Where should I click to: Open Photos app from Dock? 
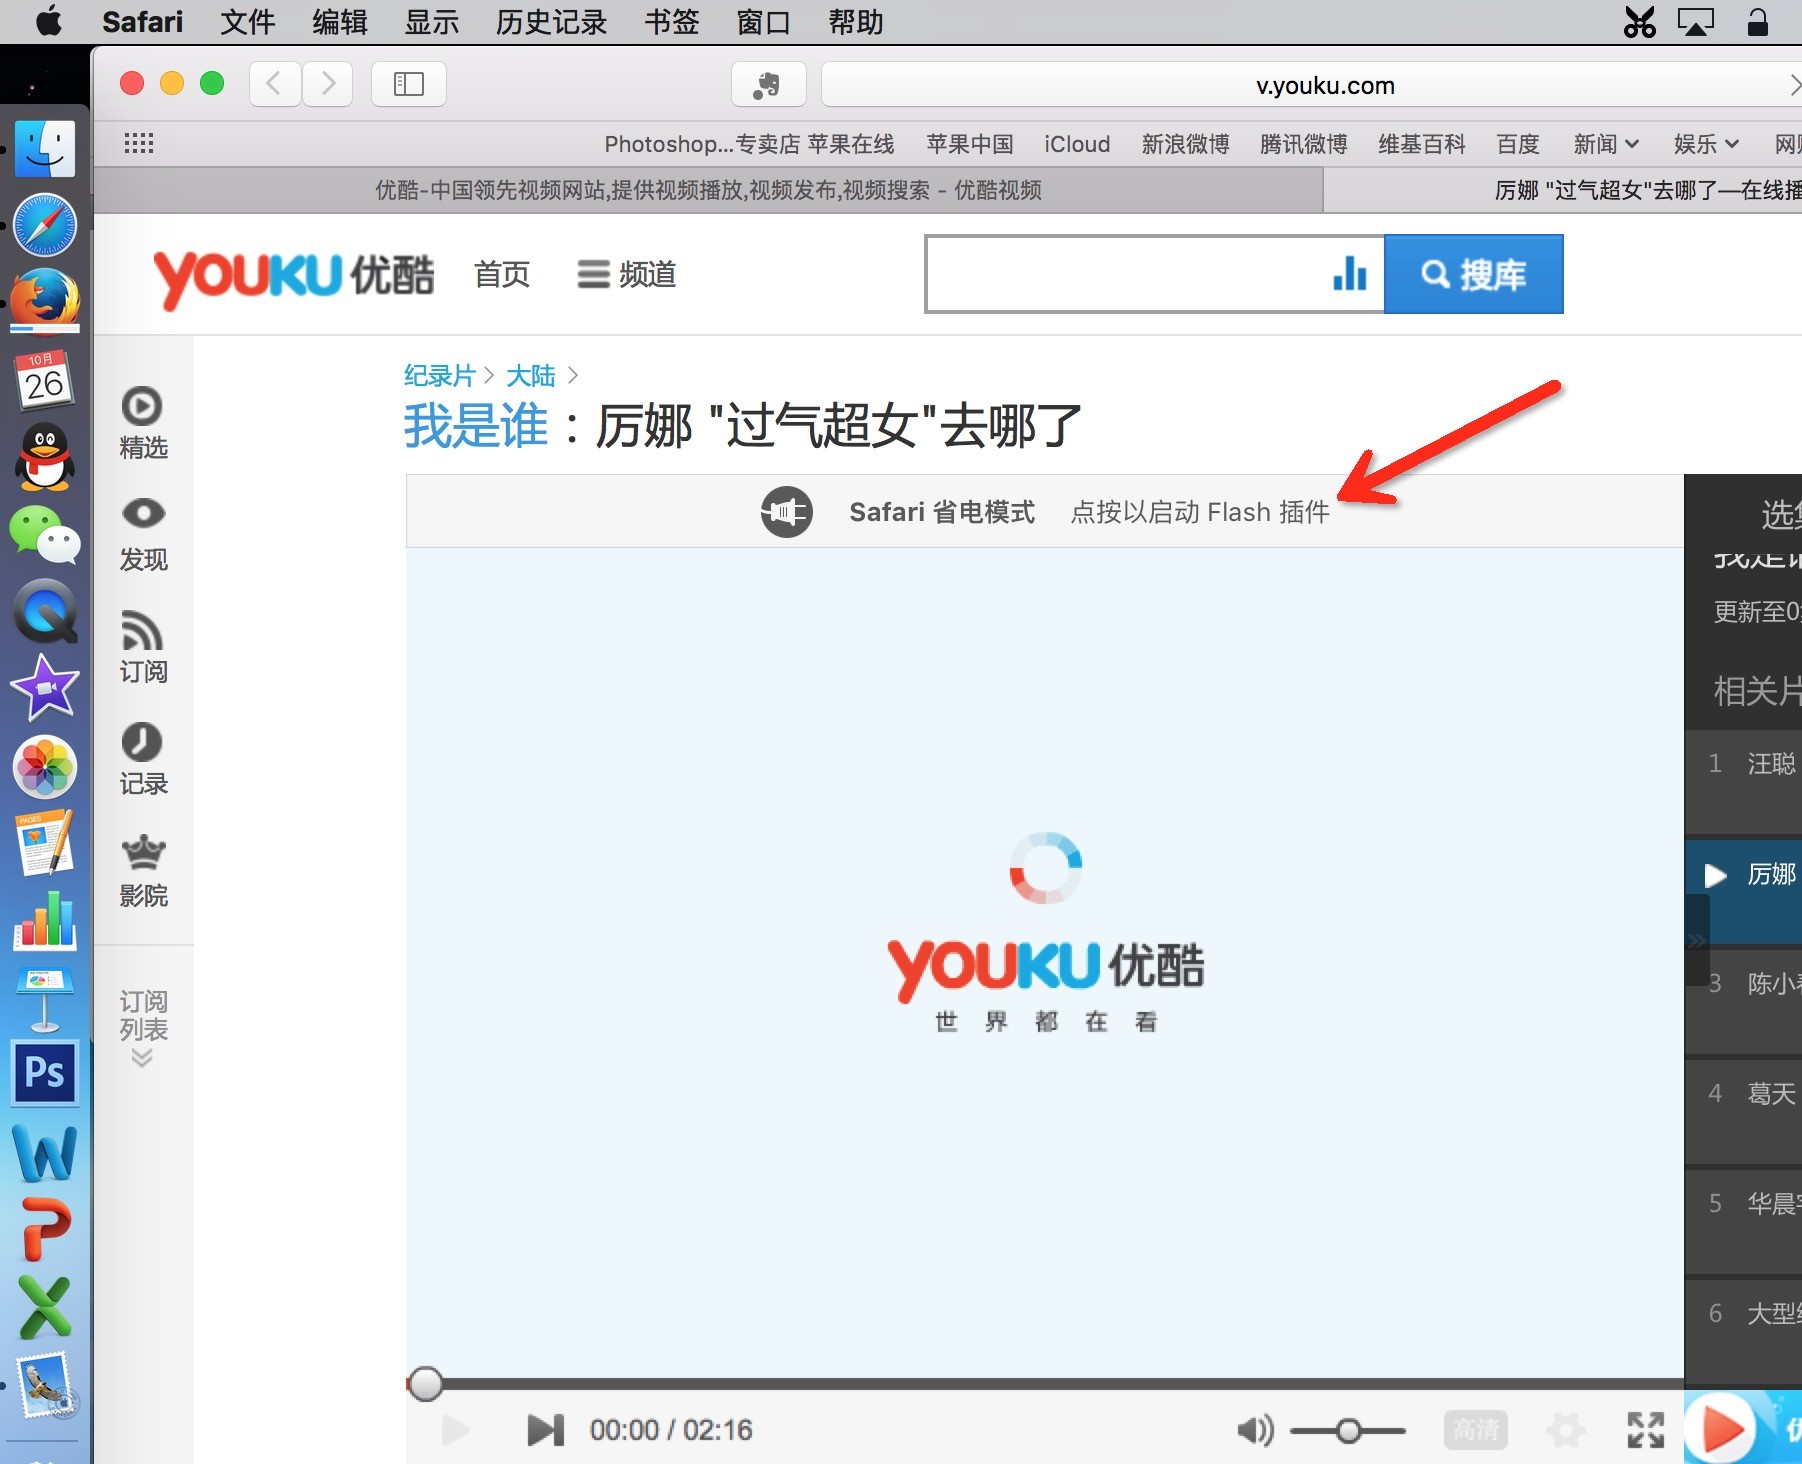45,766
